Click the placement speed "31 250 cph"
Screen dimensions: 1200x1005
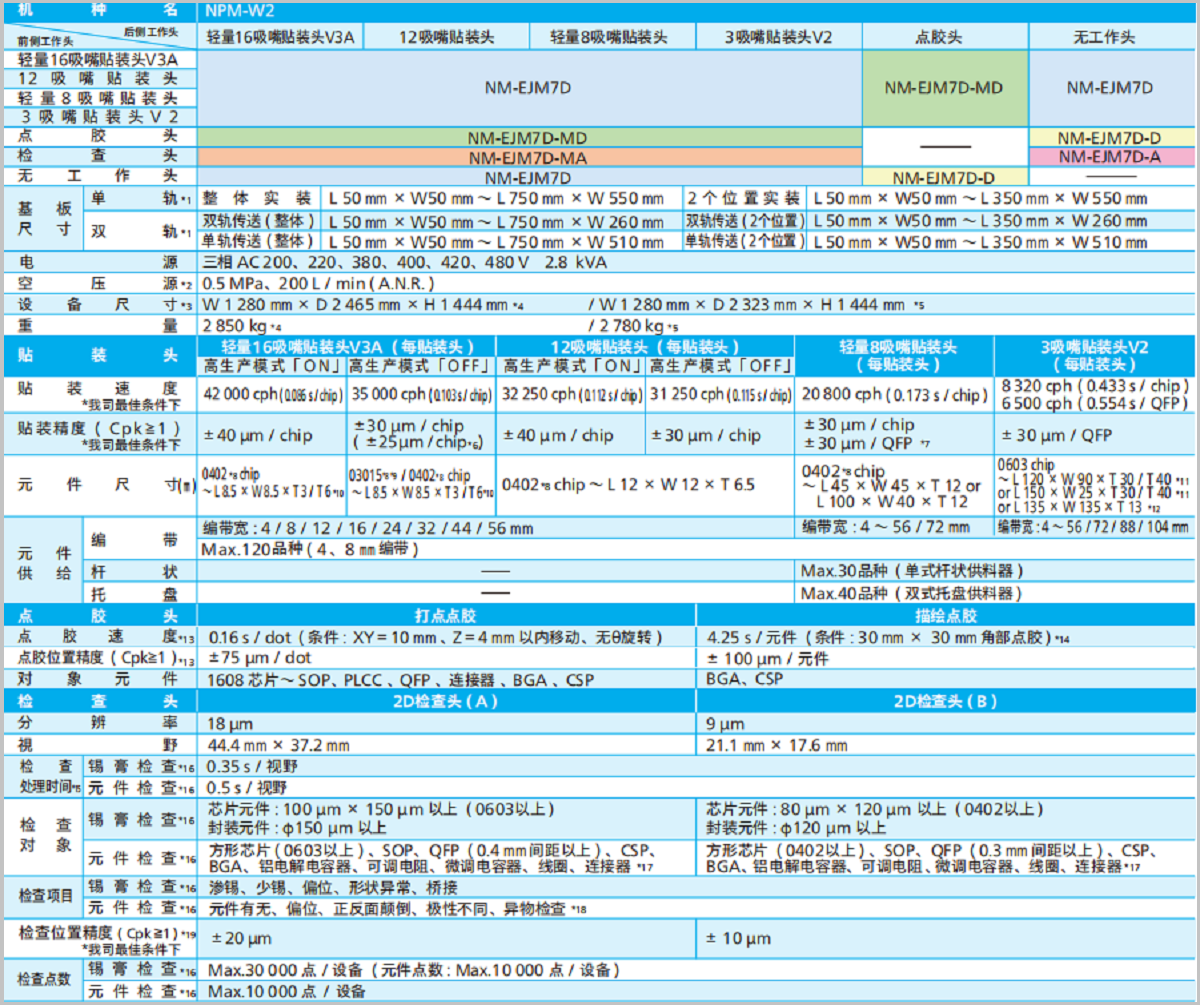[686, 394]
